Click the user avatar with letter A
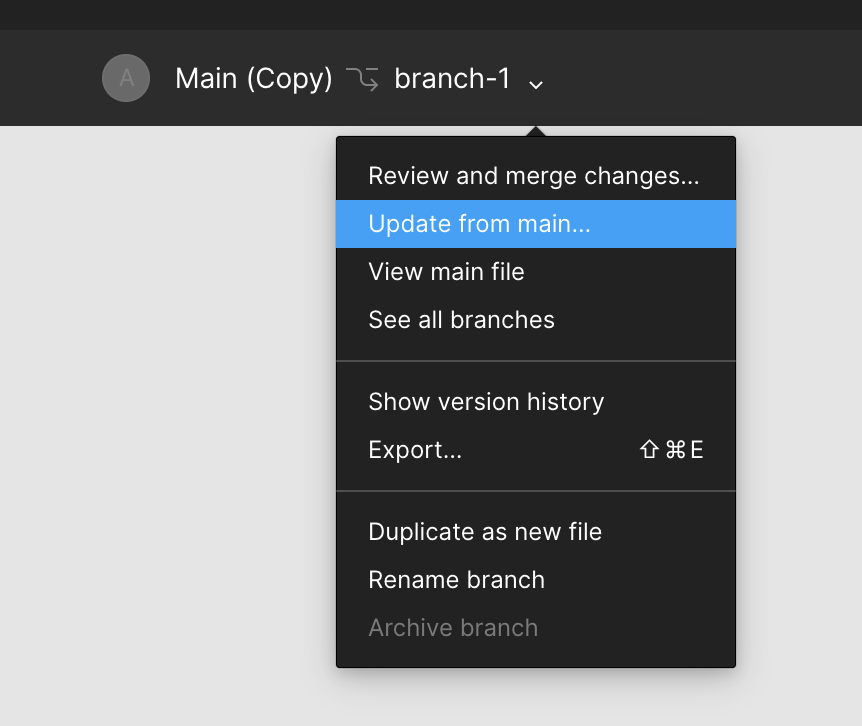 (x=126, y=78)
